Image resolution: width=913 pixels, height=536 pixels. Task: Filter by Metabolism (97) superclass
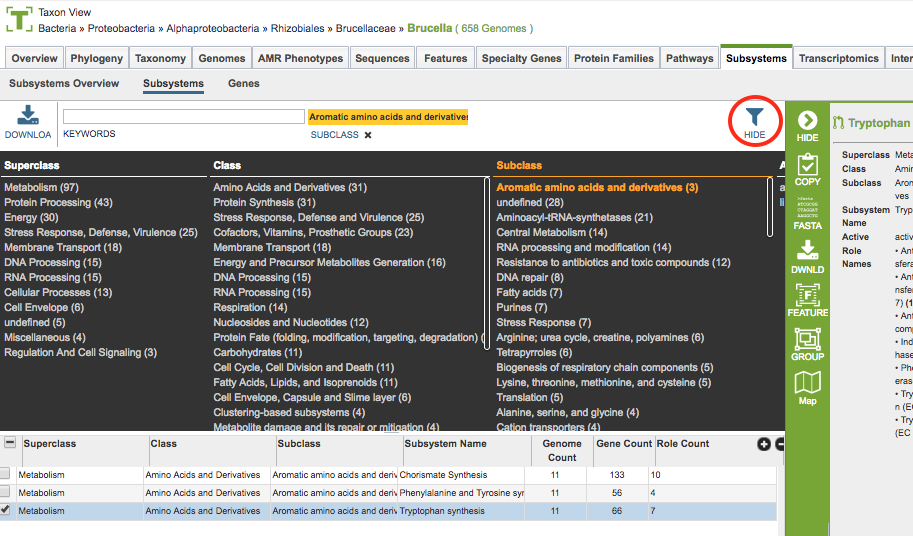[x=41, y=187]
